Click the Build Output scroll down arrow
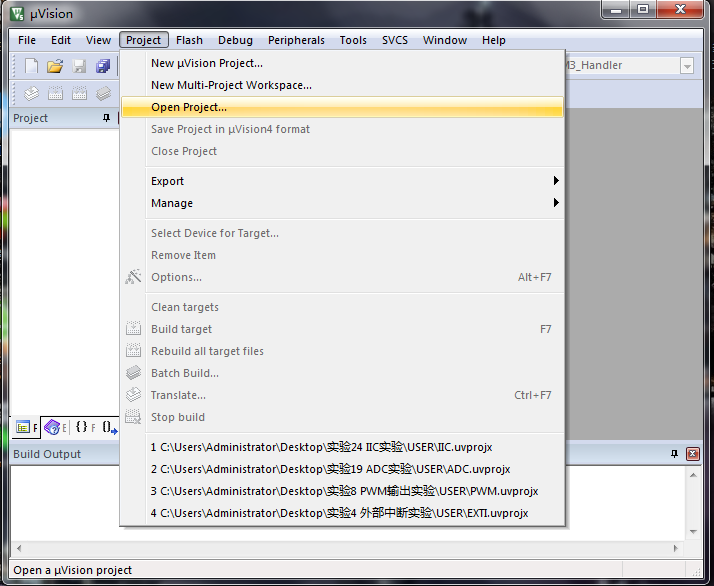Viewport: 714px width, 586px height. point(693,531)
